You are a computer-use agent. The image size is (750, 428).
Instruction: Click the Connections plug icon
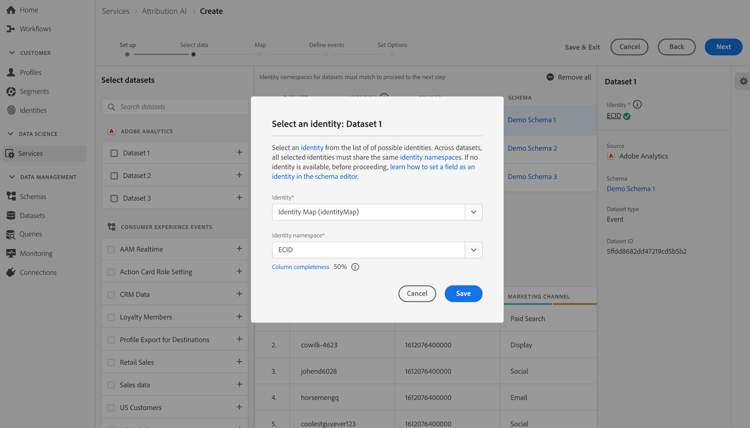tap(11, 272)
